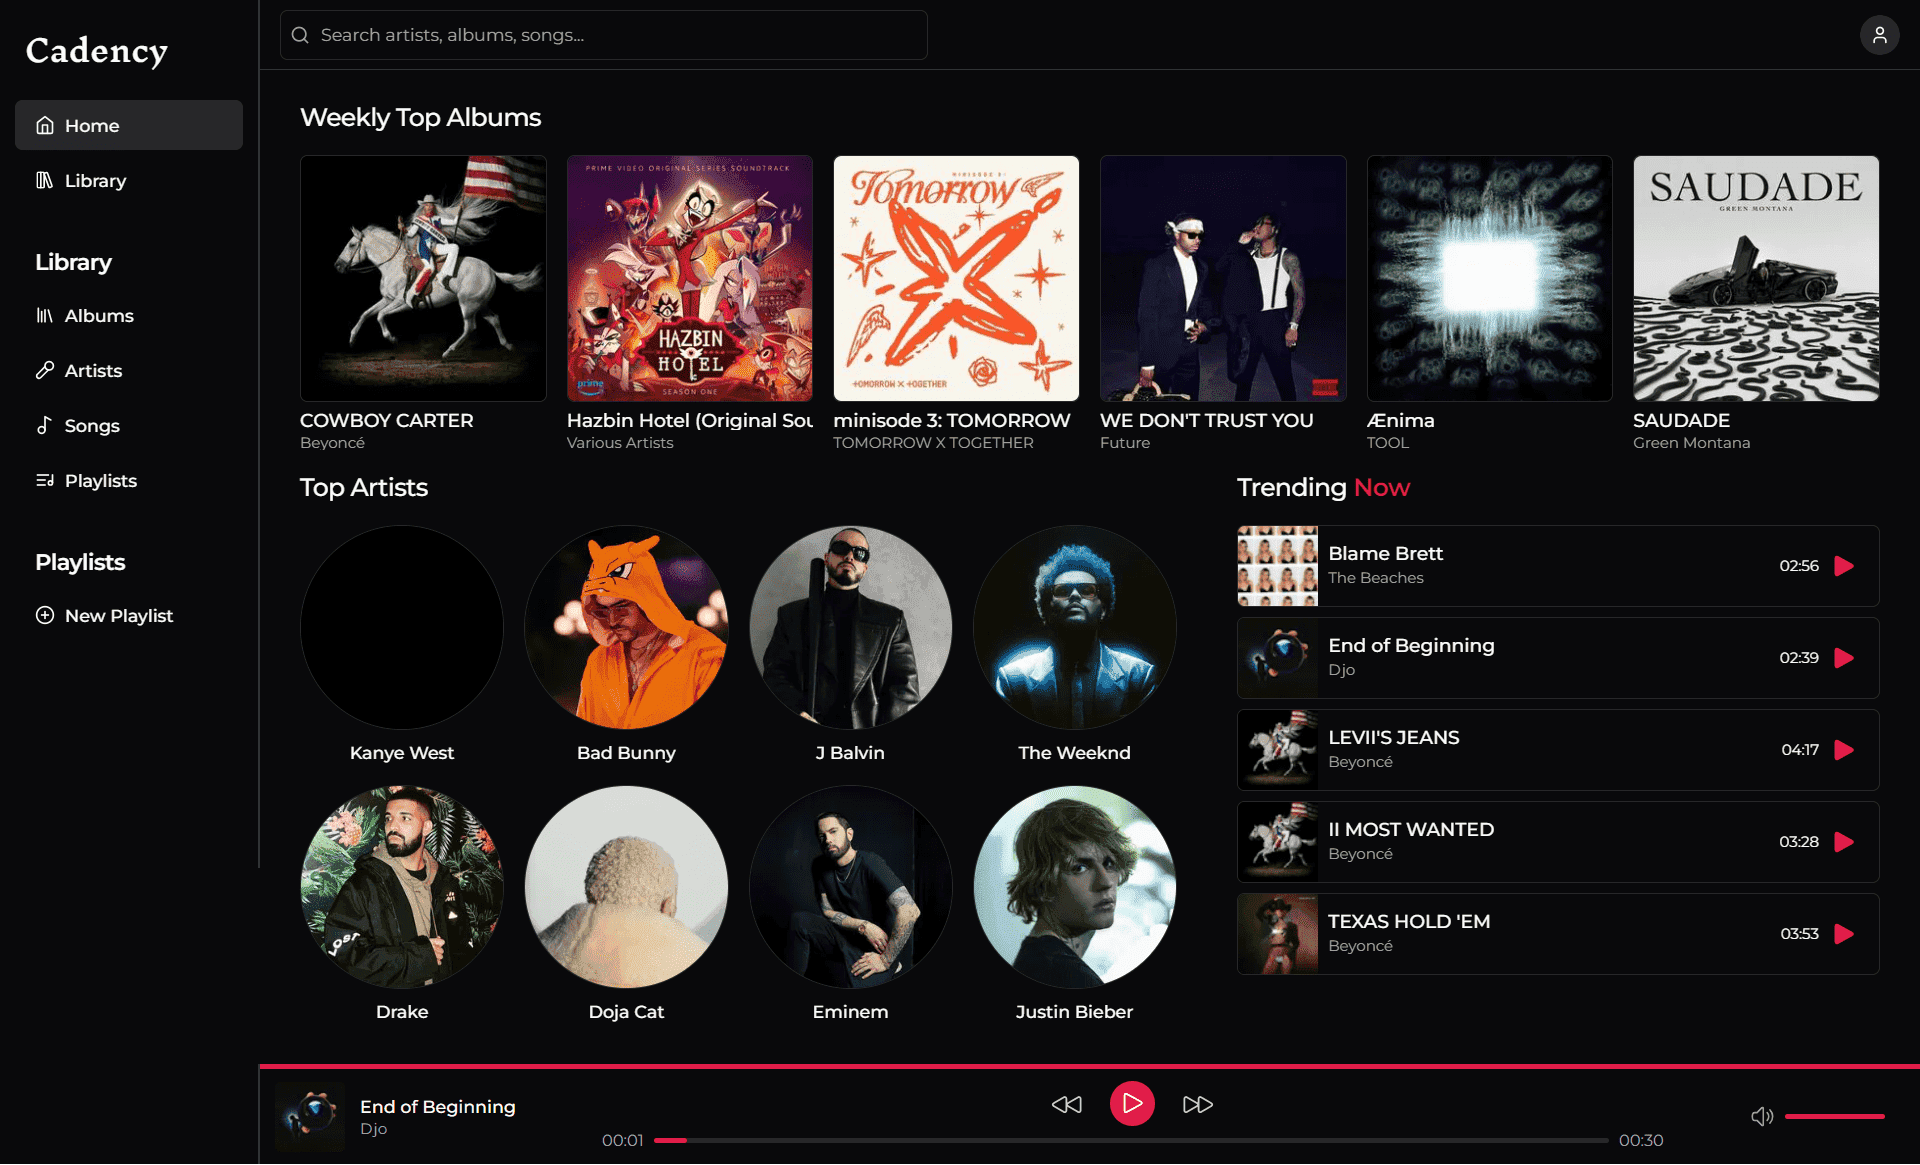Viewport: 1920px width, 1165px height.
Task: Click the Home house icon
Action: coord(45,125)
